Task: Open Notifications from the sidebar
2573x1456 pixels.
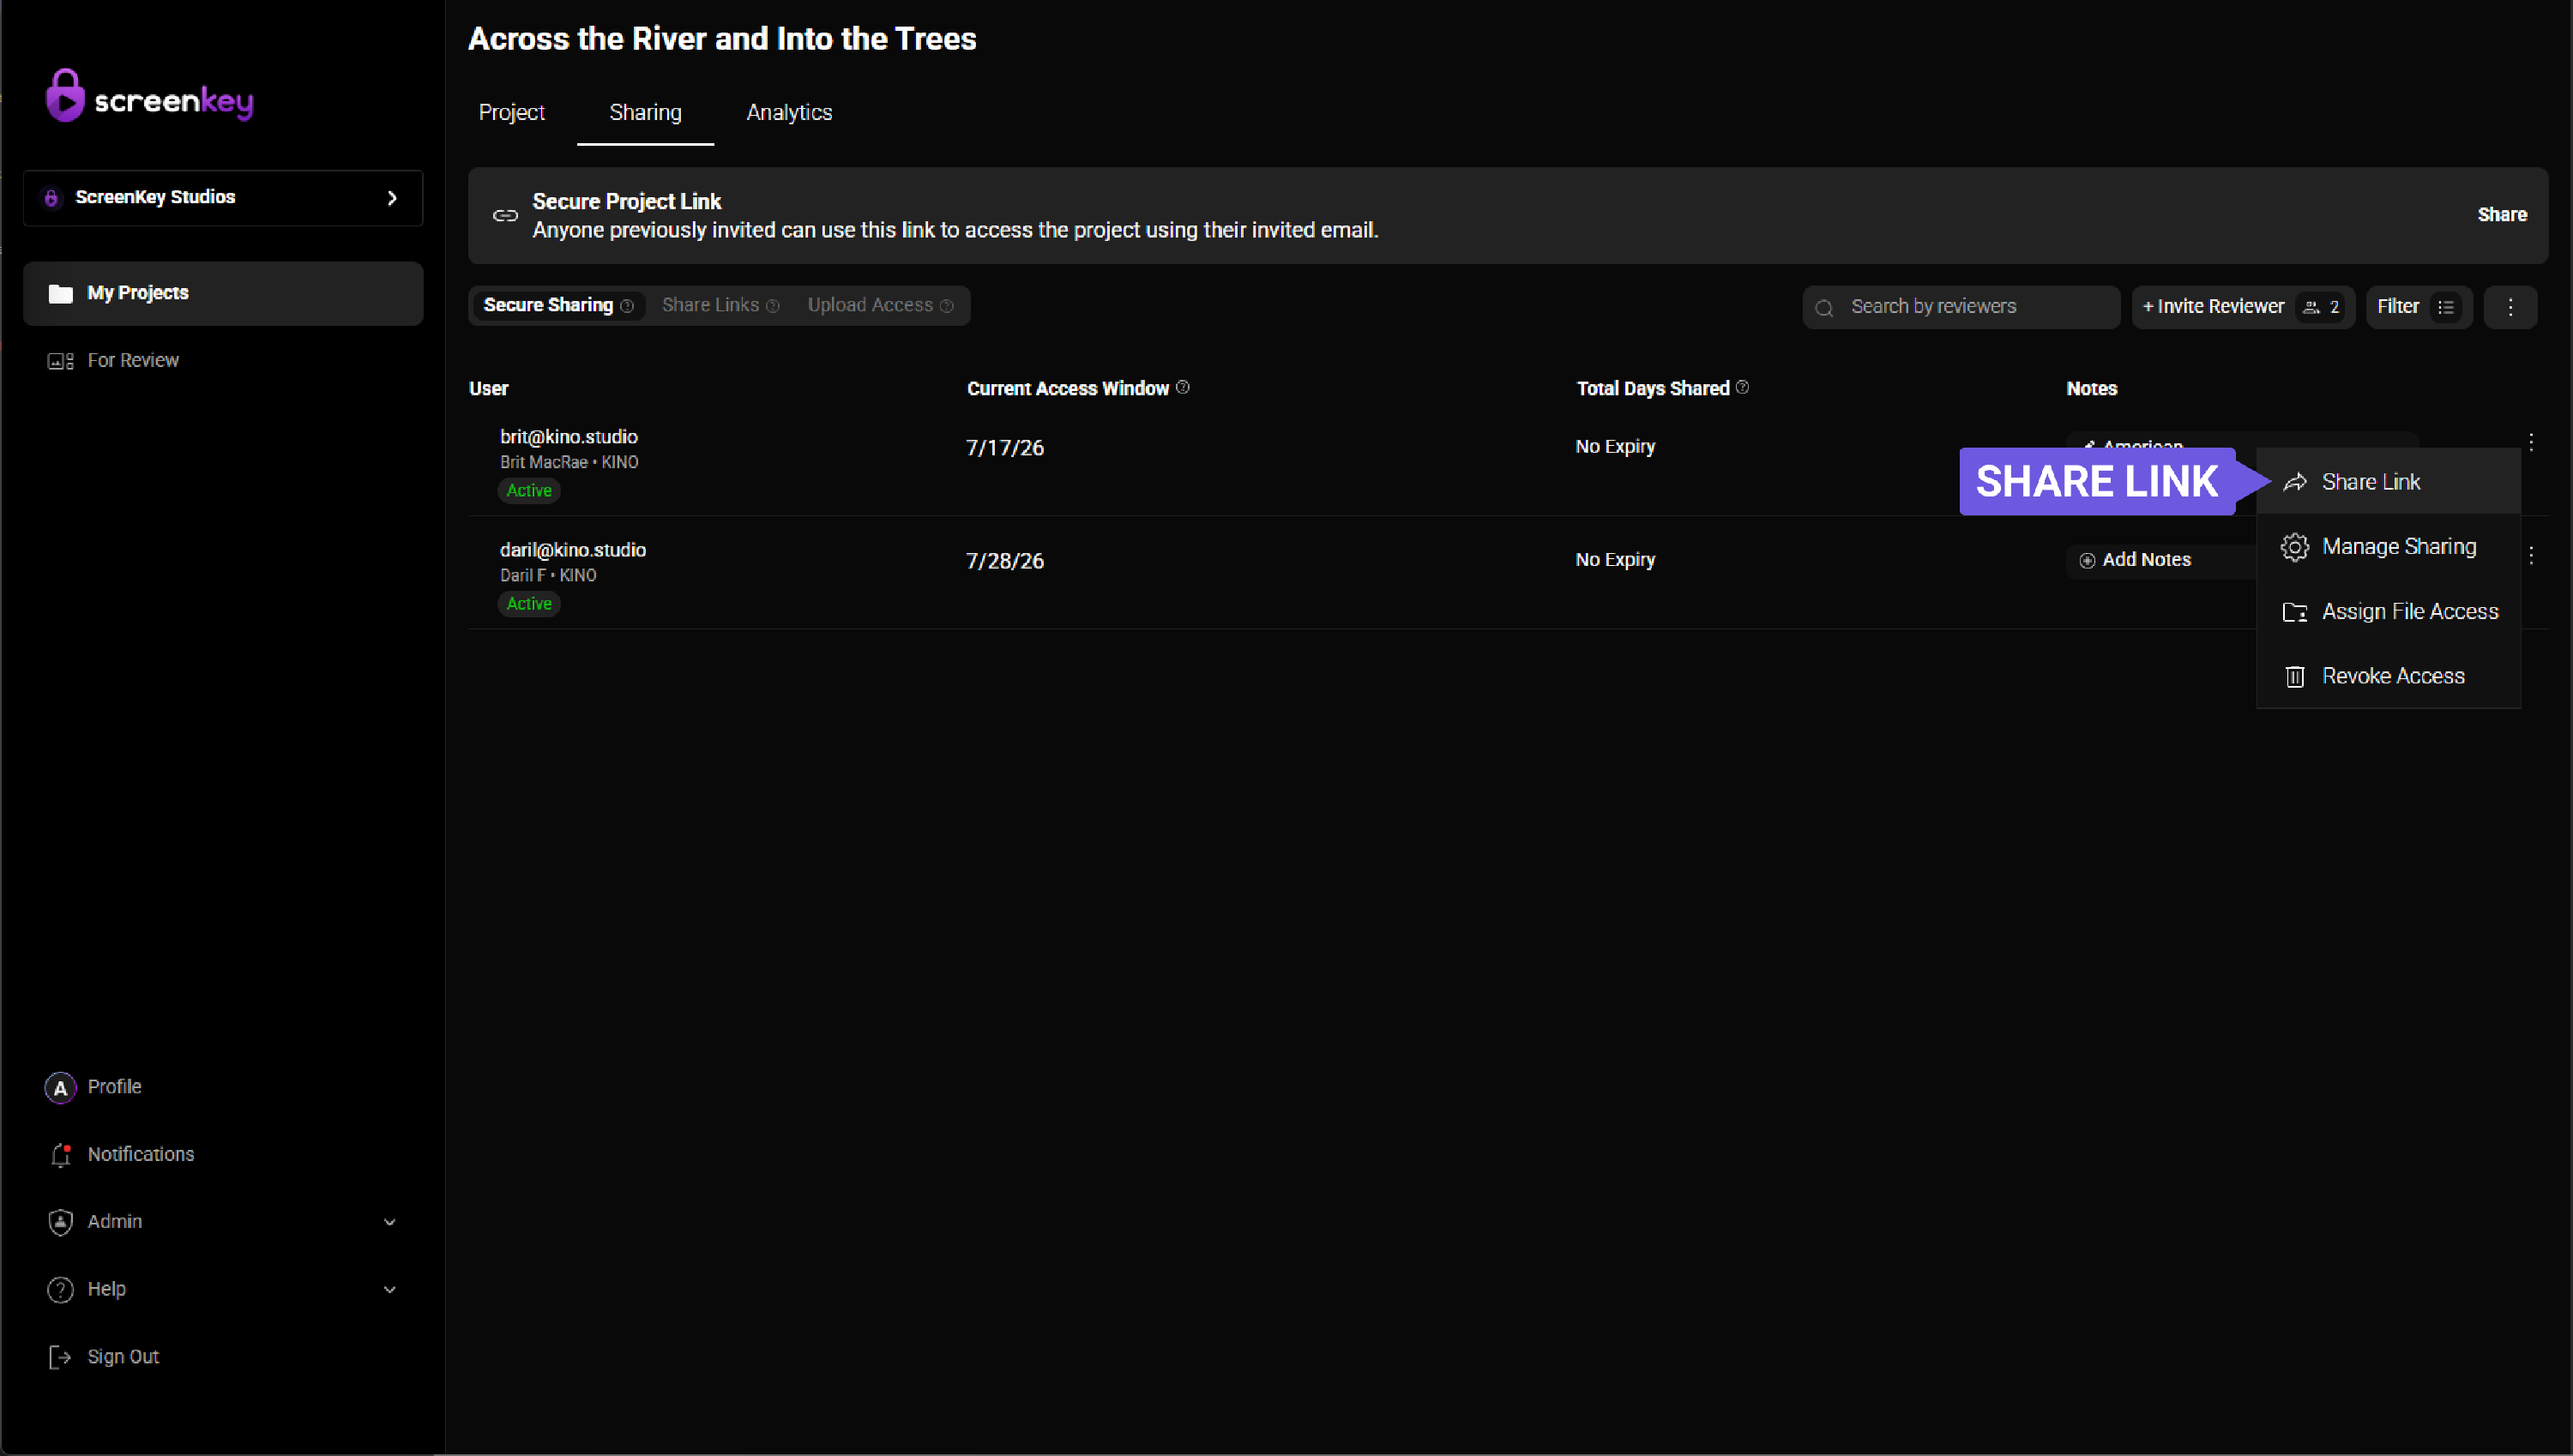Action: pyautogui.click(x=120, y=1154)
